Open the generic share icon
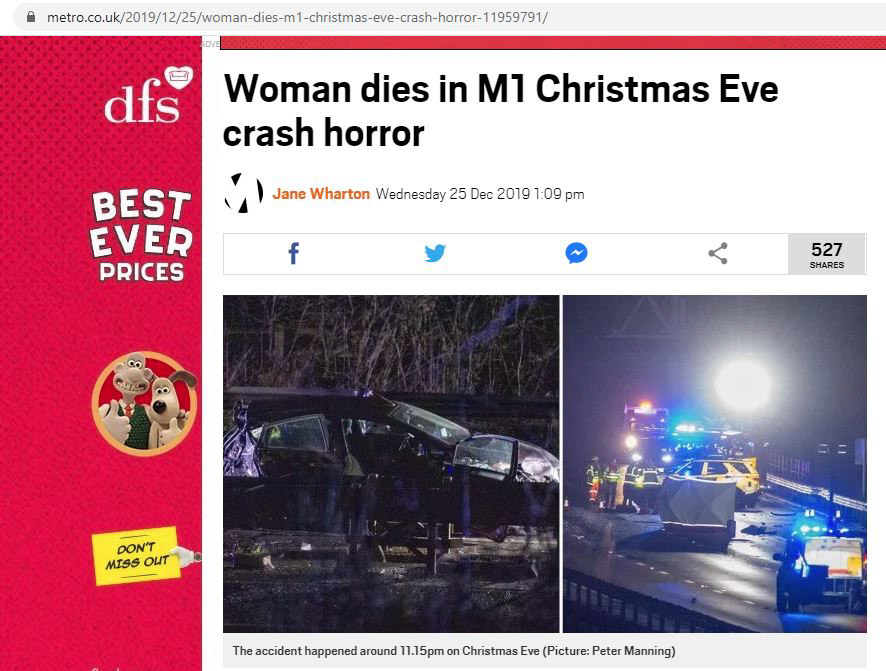This screenshot has width=886, height=671. [x=718, y=253]
